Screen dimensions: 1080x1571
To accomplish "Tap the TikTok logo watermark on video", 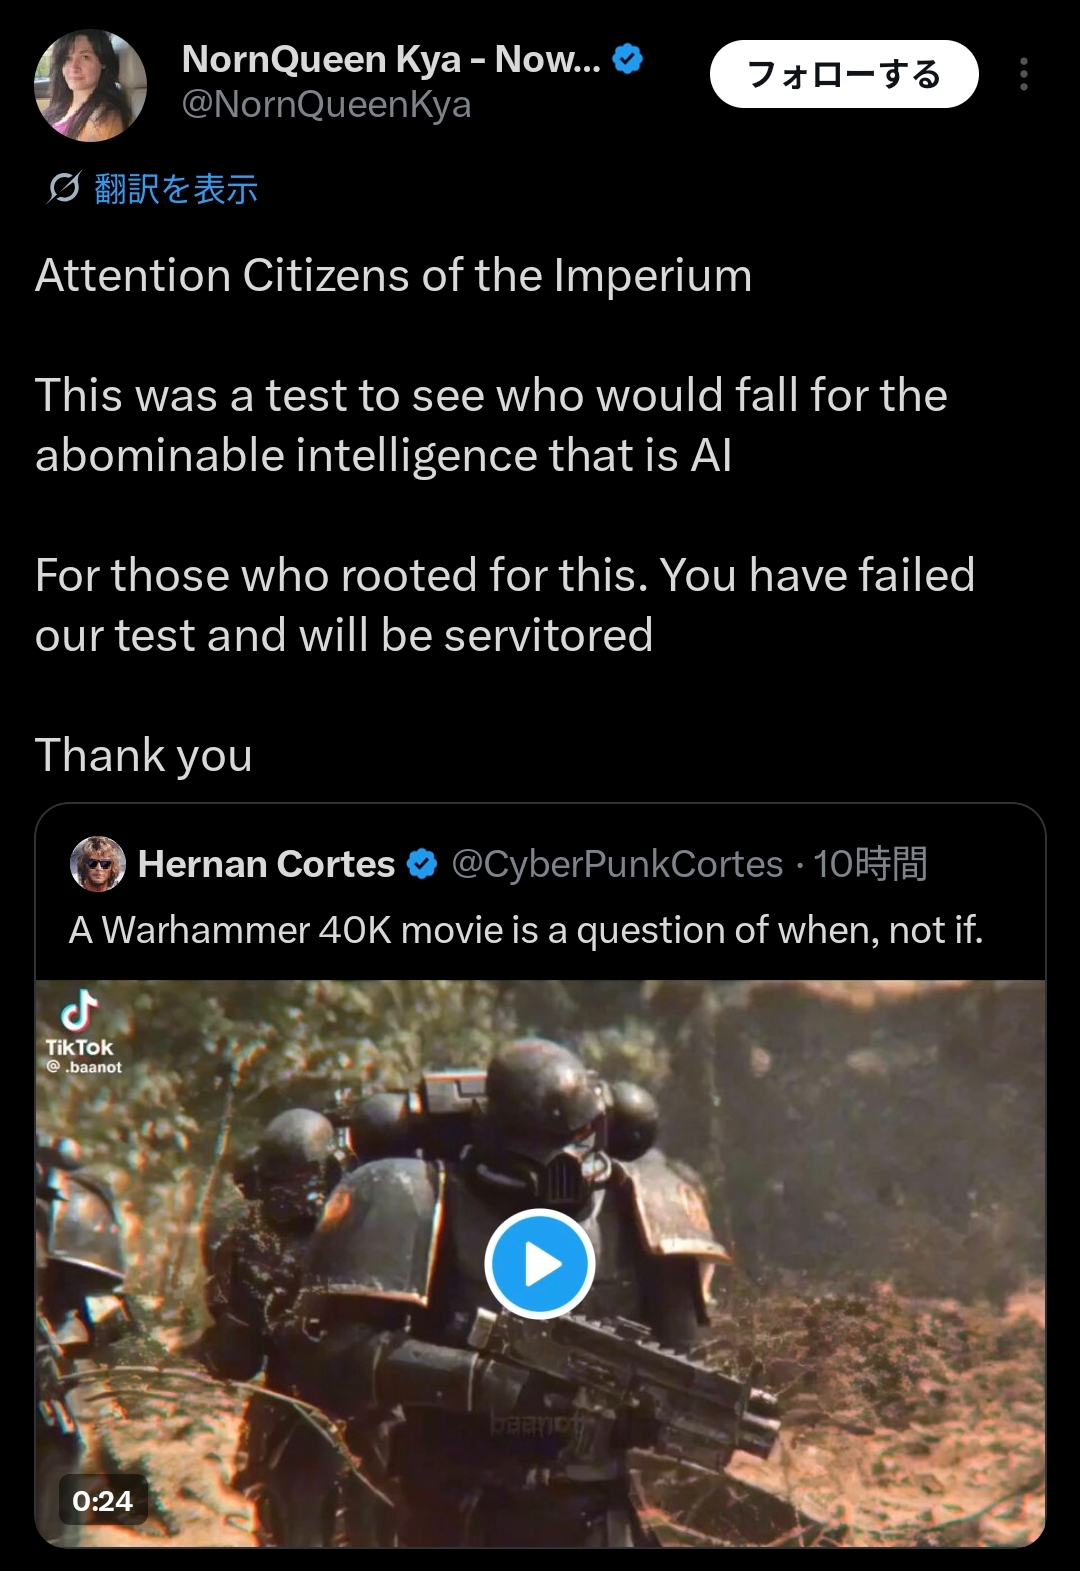I will [80, 1012].
